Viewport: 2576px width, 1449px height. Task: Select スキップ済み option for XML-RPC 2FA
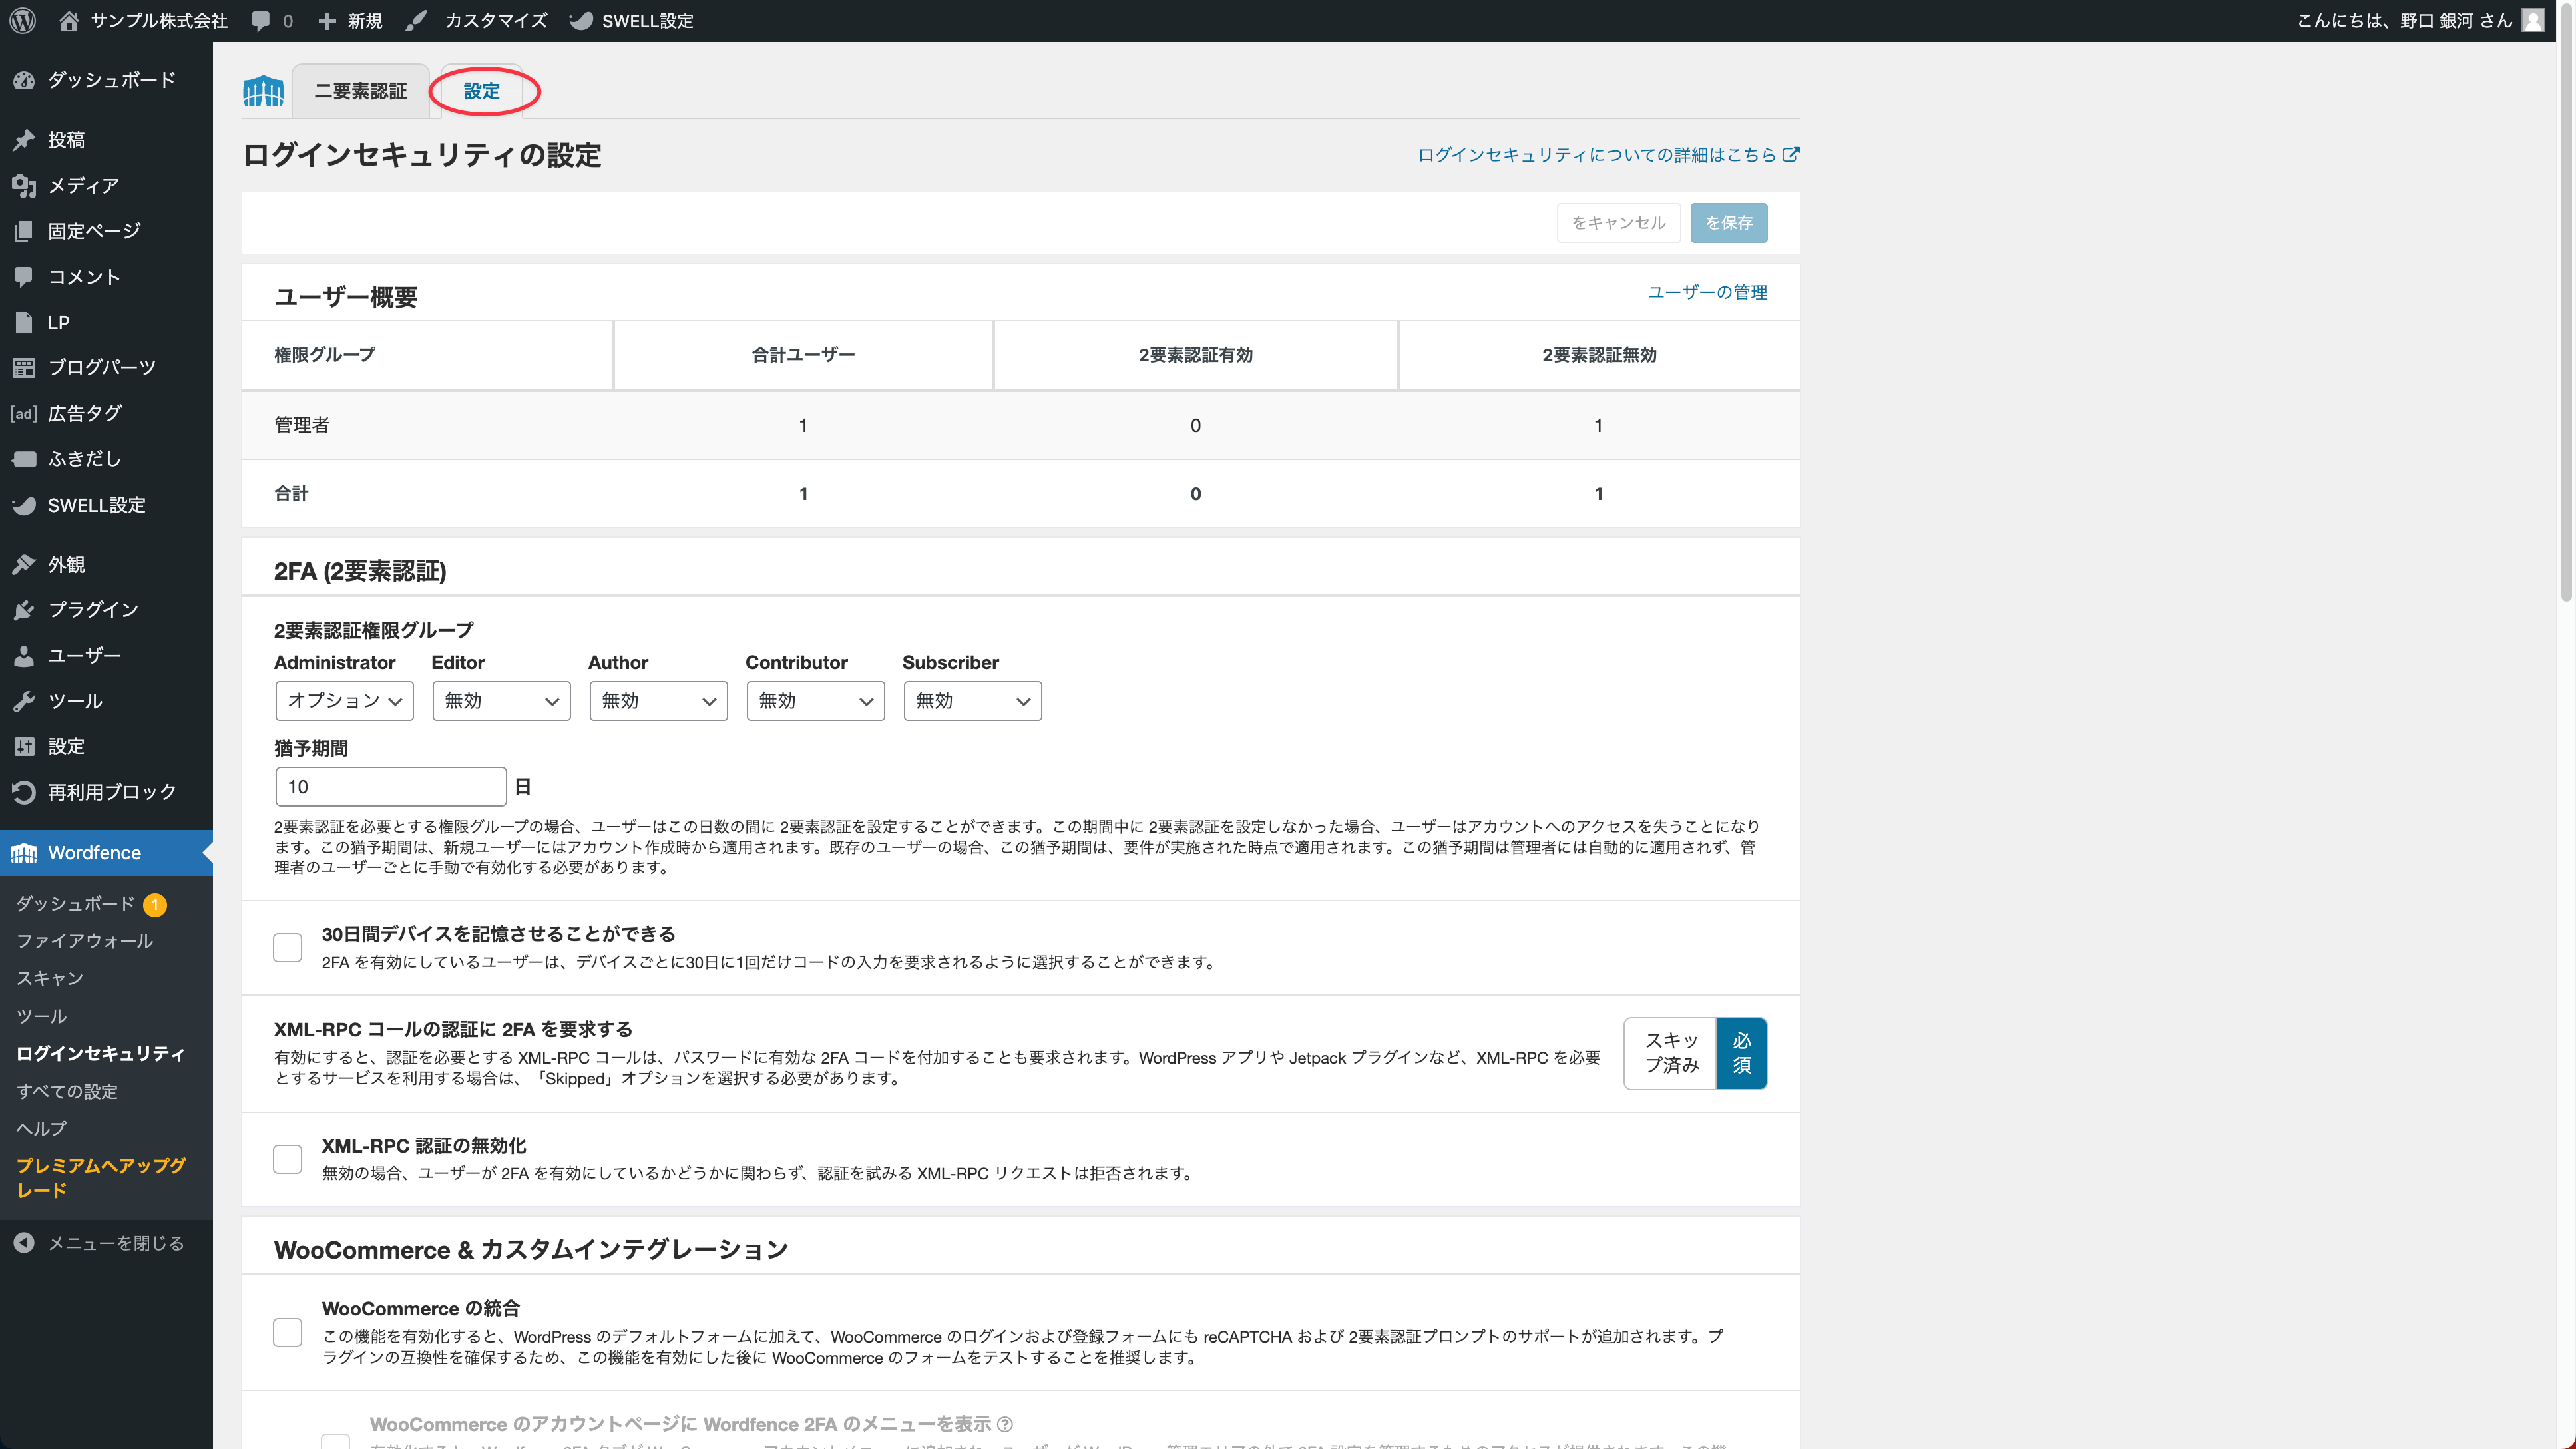click(x=1671, y=1053)
